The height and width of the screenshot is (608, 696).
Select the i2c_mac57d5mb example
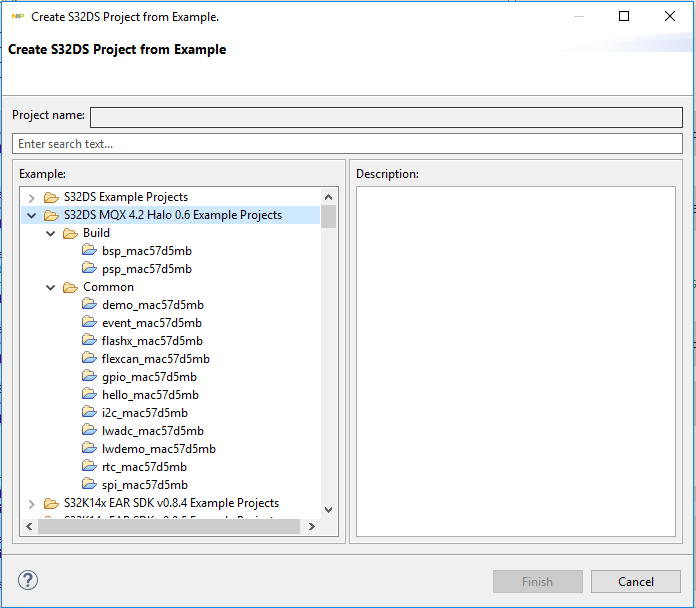pyautogui.click(x=145, y=413)
